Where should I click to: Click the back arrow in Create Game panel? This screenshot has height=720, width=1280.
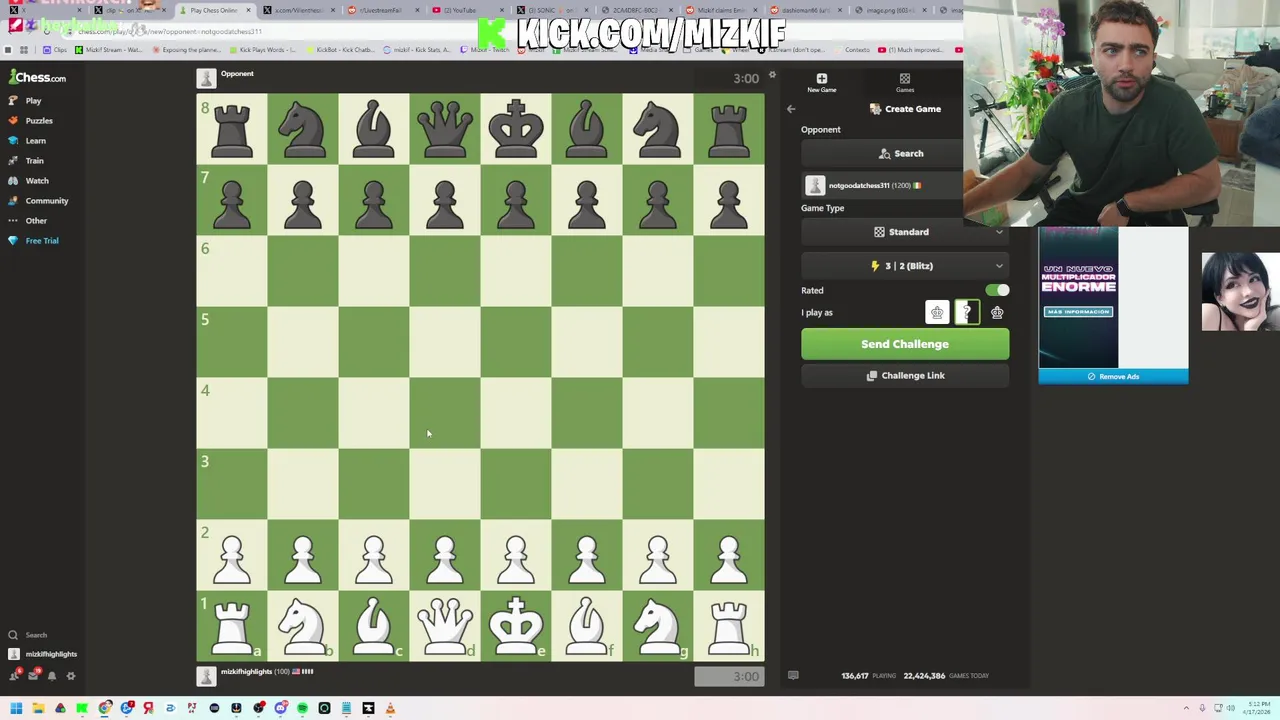pos(791,109)
